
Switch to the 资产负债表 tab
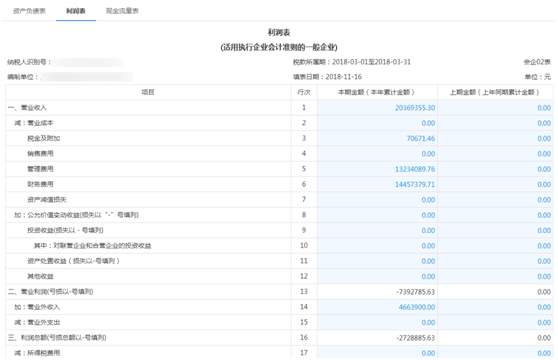(29, 11)
